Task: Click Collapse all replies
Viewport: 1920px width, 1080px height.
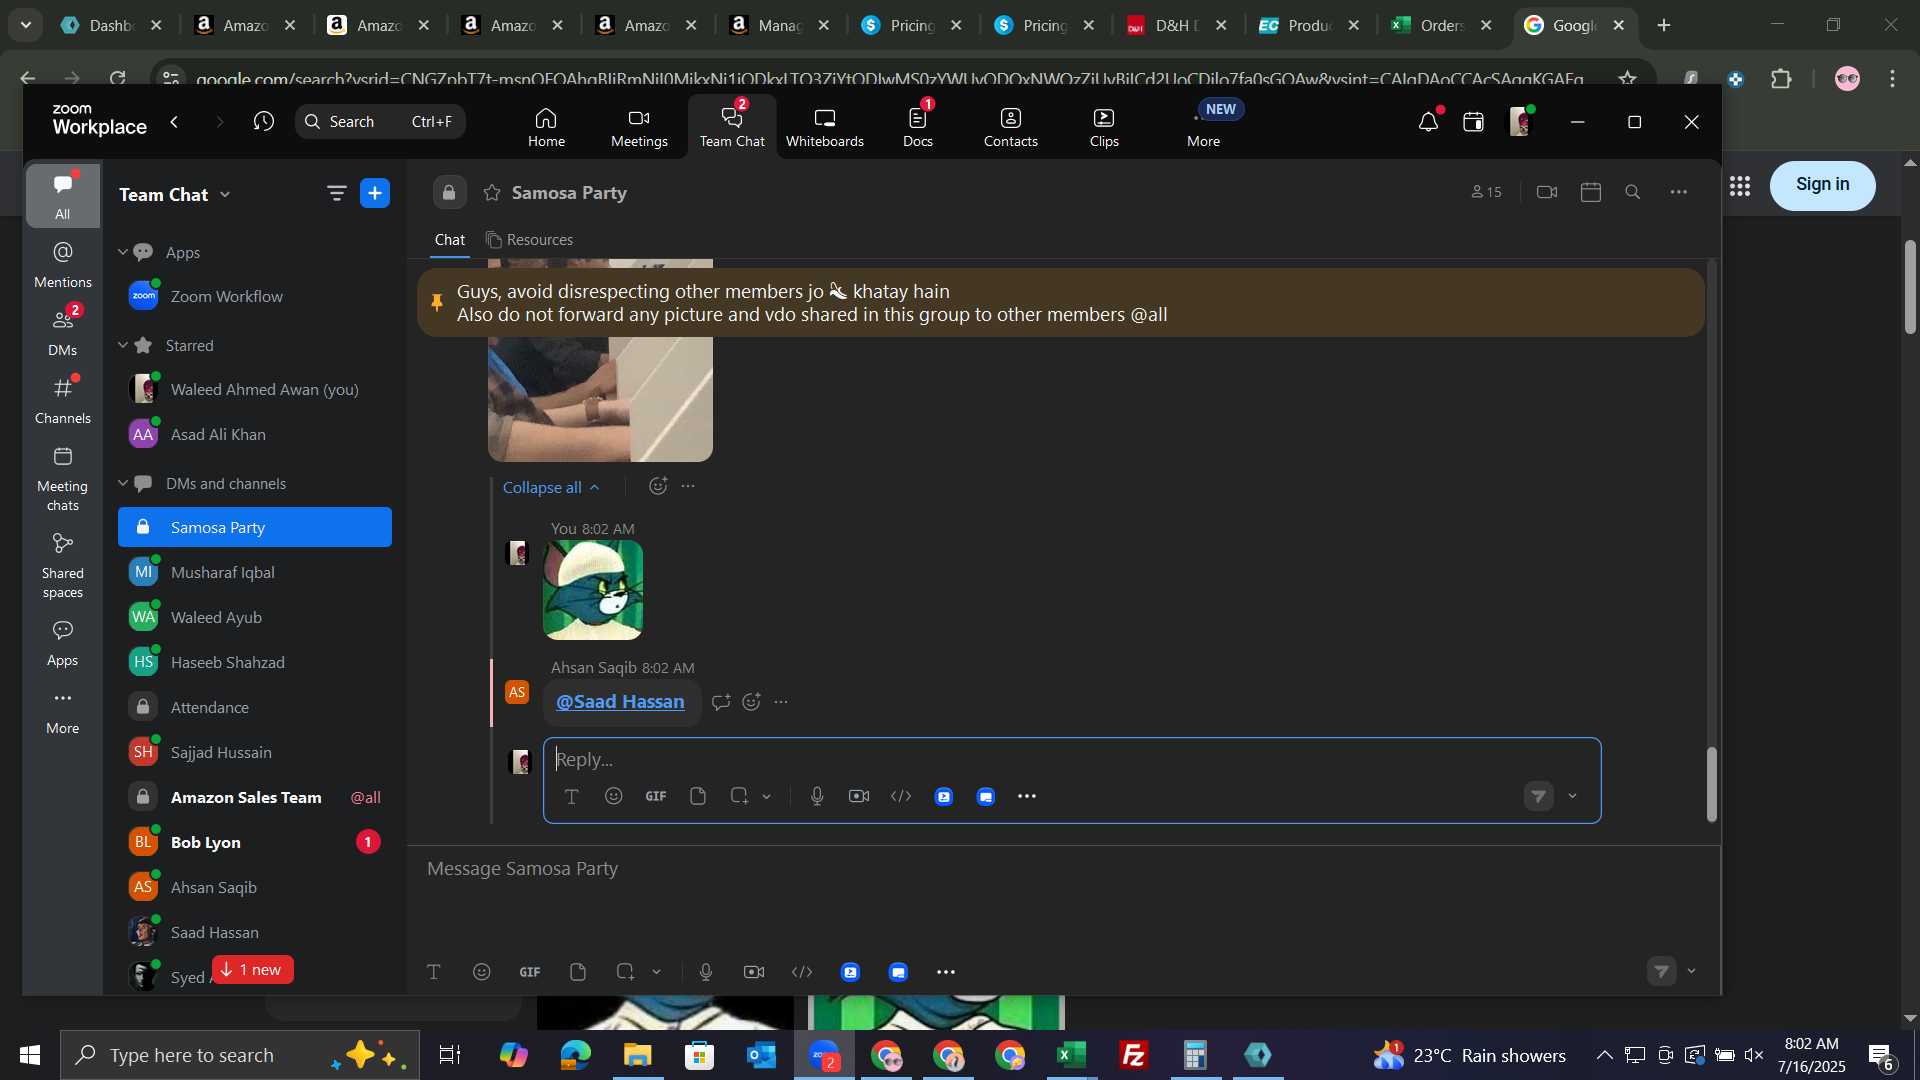Action: coord(551,487)
